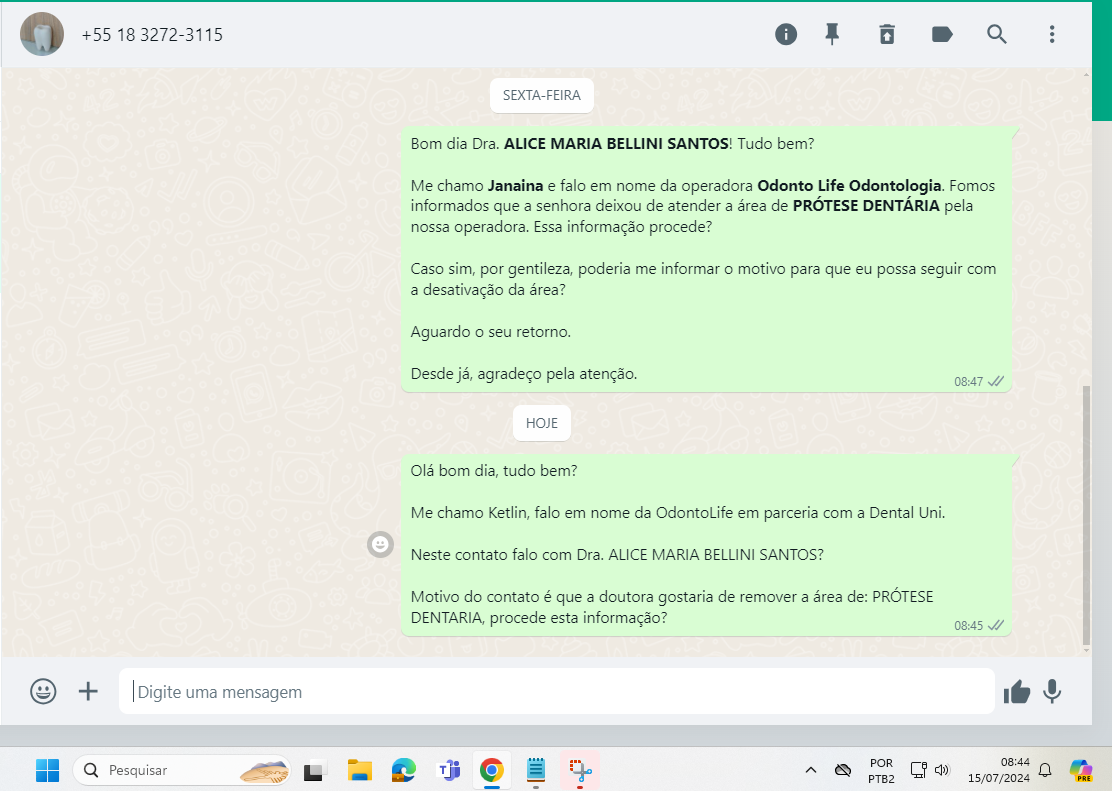Open Task View from the taskbar
This screenshot has width=1112, height=791.
pos(314,770)
